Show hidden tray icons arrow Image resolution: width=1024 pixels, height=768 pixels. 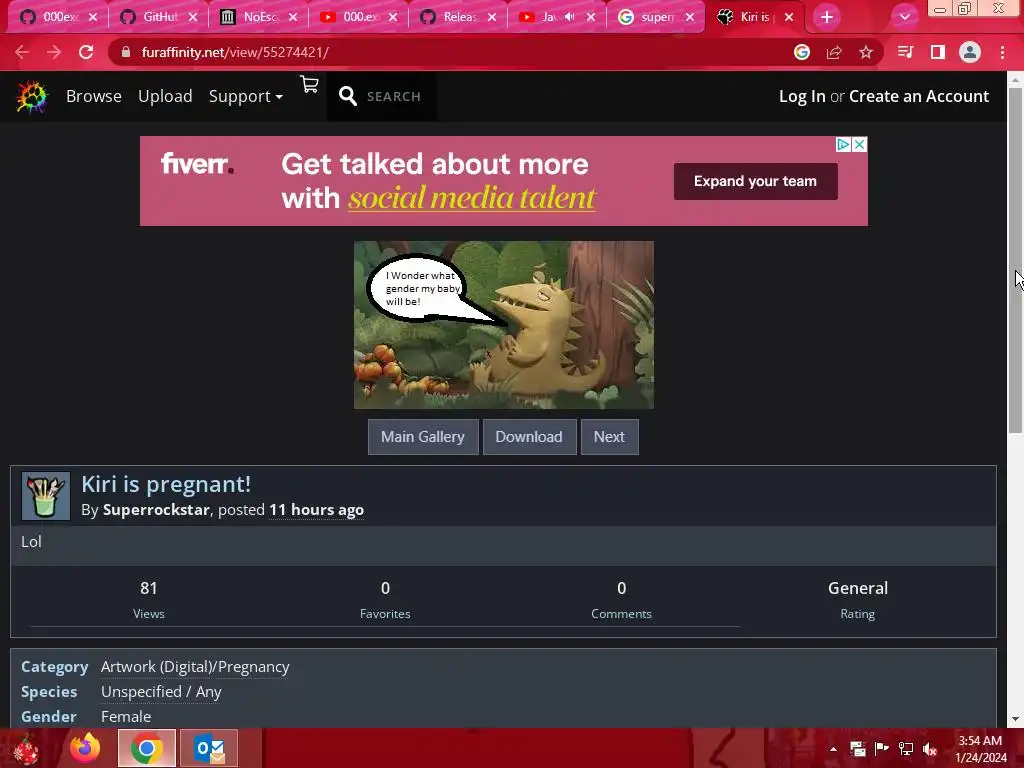pyautogui.click(x=833, y=749)
